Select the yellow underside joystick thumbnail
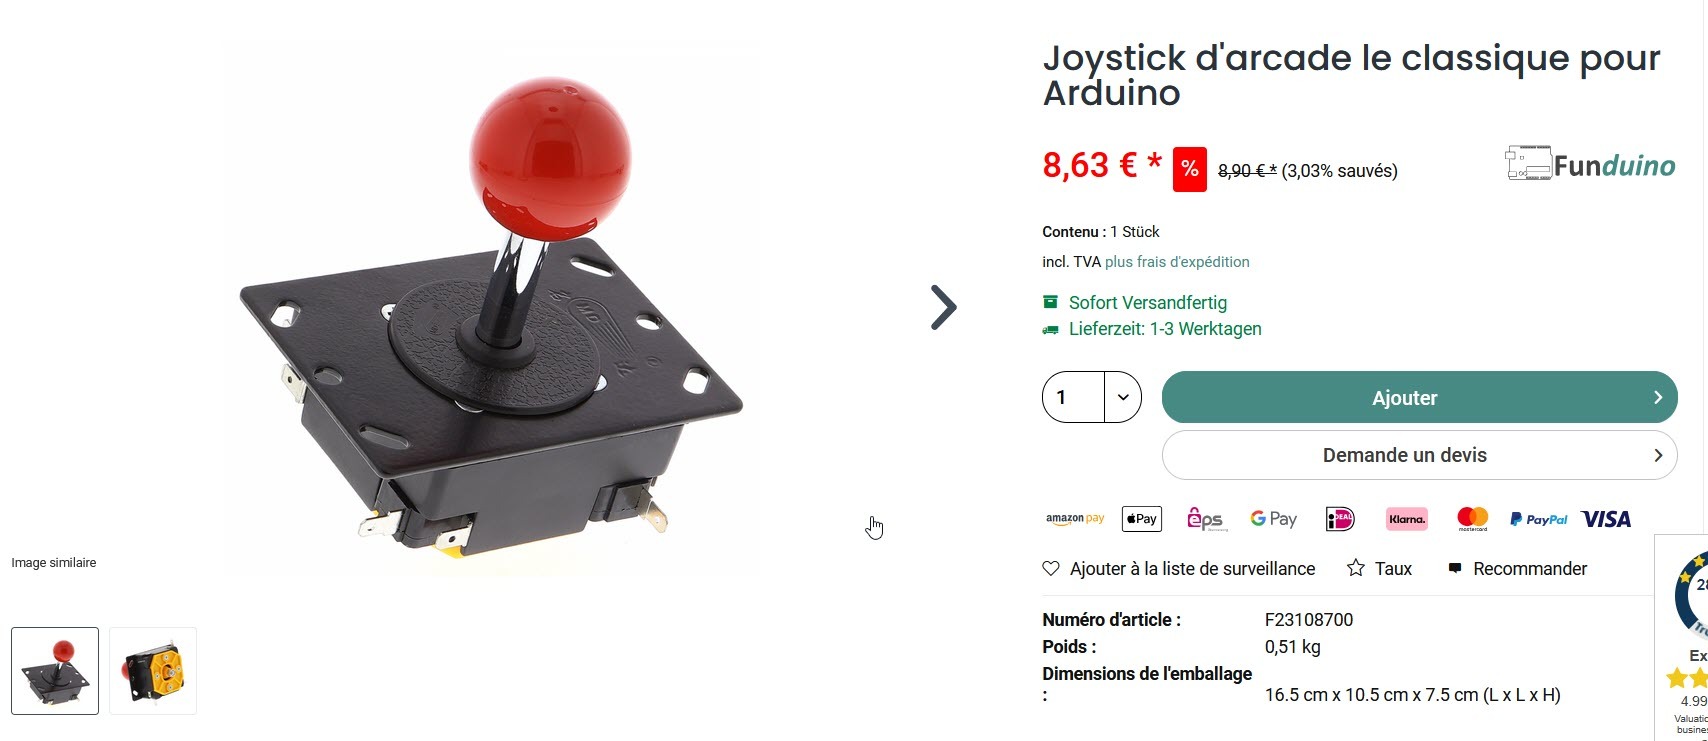Image resolution: width=1708 pixels, height=741 pixels. 153,671
